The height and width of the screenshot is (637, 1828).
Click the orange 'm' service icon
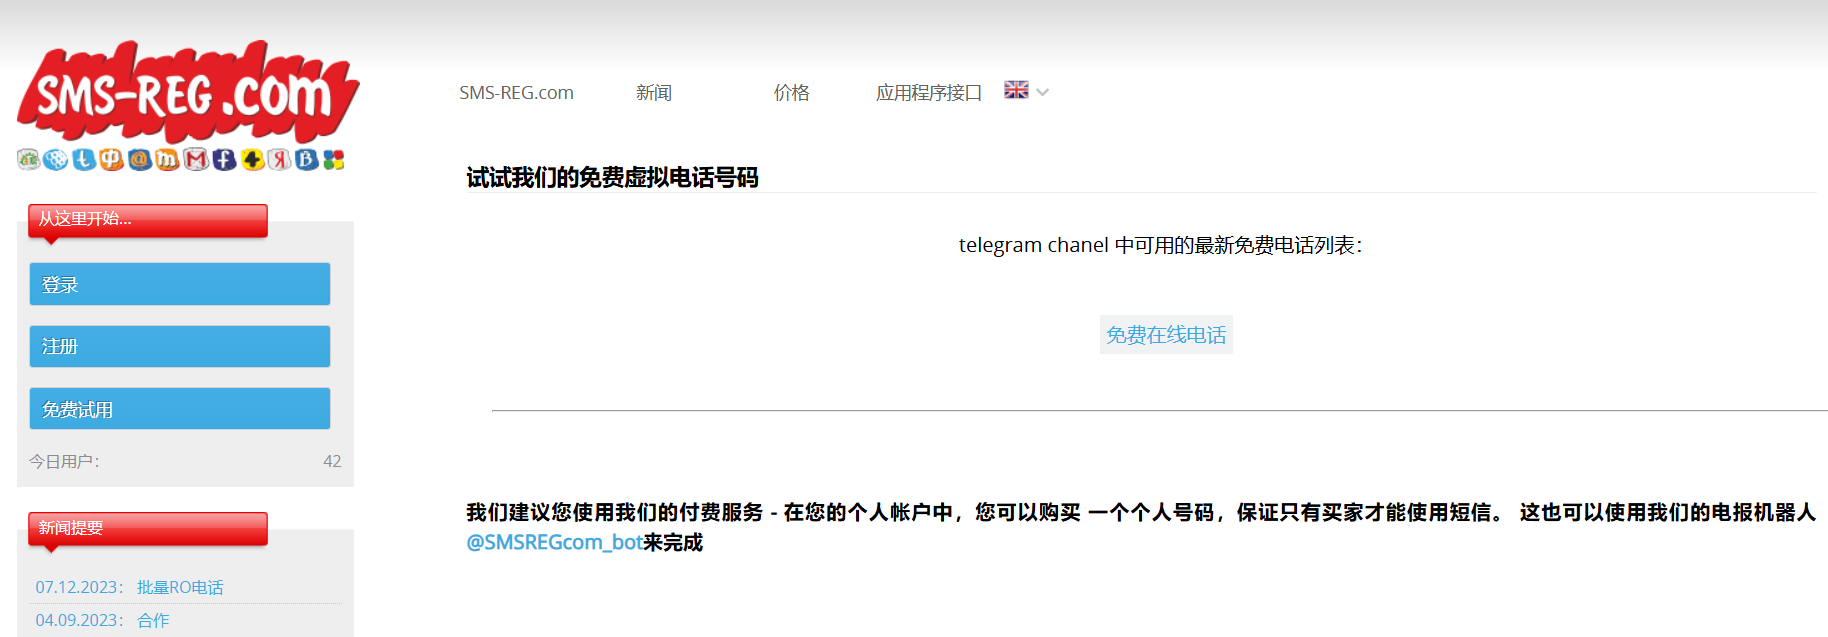pos(167,159)
